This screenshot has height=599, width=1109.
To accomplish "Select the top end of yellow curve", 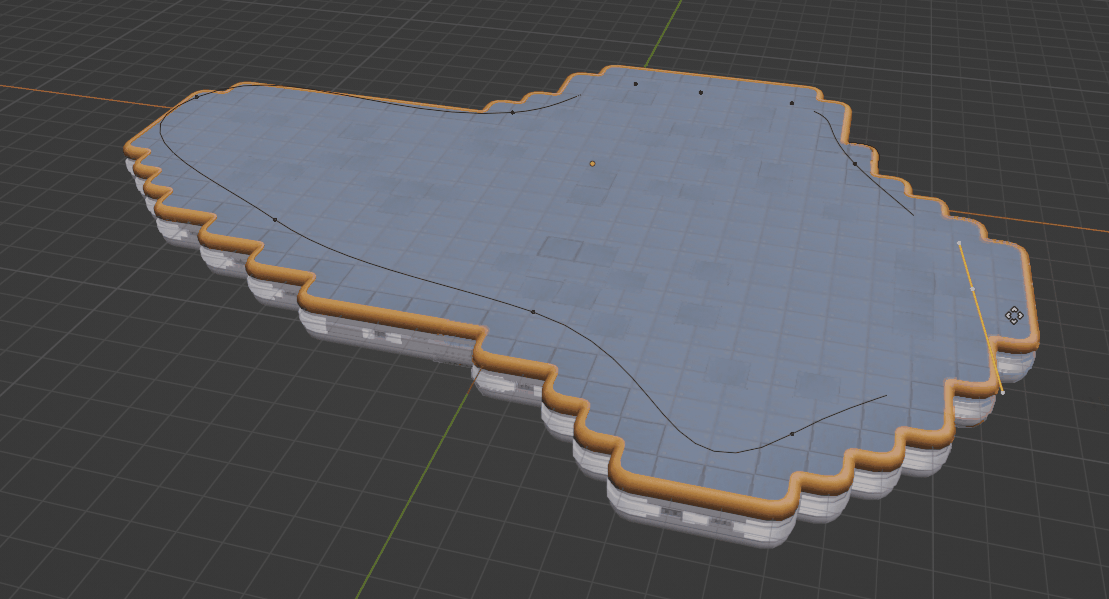I will click(959, 243).
